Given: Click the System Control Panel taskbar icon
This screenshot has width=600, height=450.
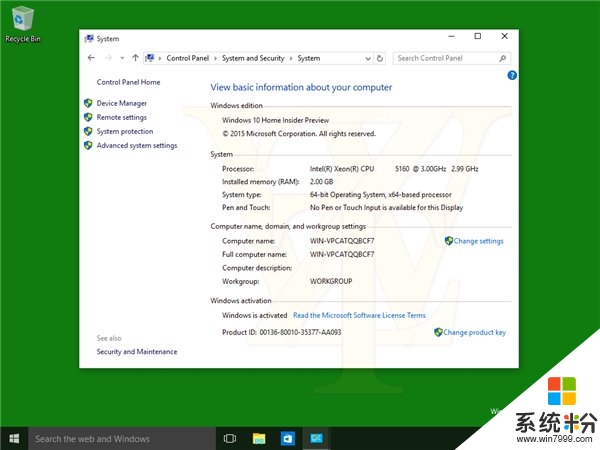Looking at the screenshot, I should tap(316, 439).
